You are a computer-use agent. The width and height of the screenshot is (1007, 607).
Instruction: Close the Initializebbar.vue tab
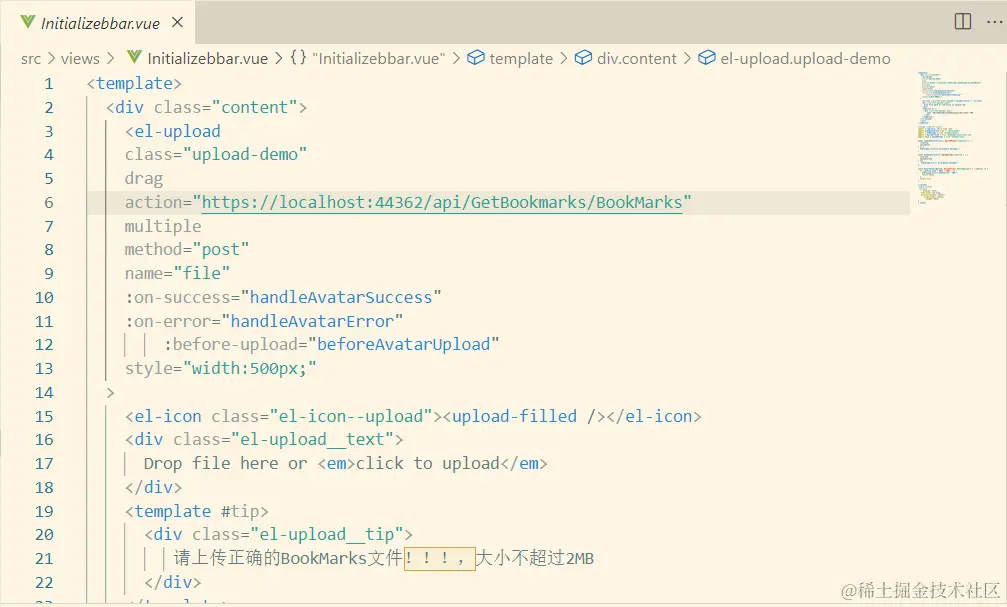click(178, 22)
